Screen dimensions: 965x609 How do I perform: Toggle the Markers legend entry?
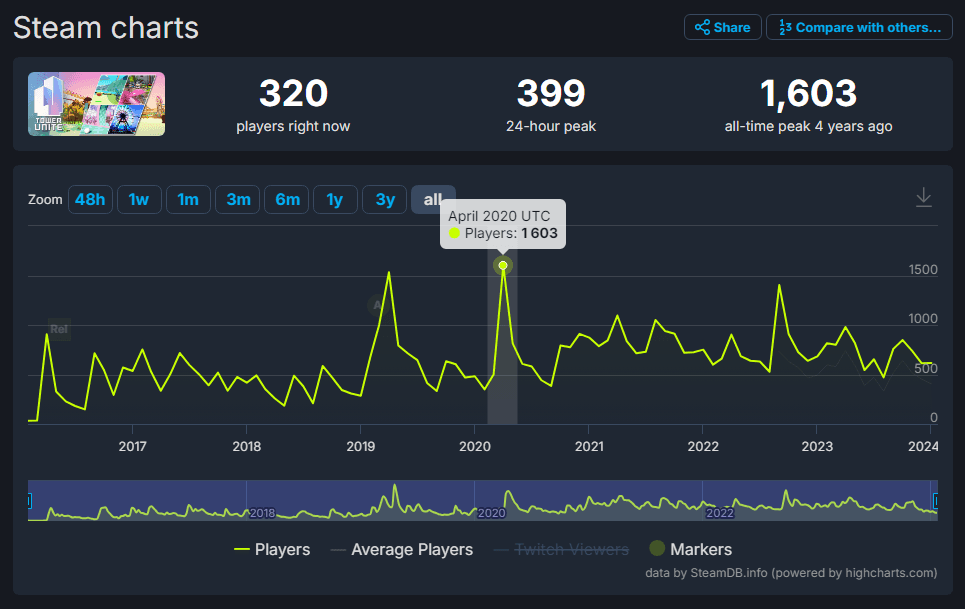click(691, 549)
